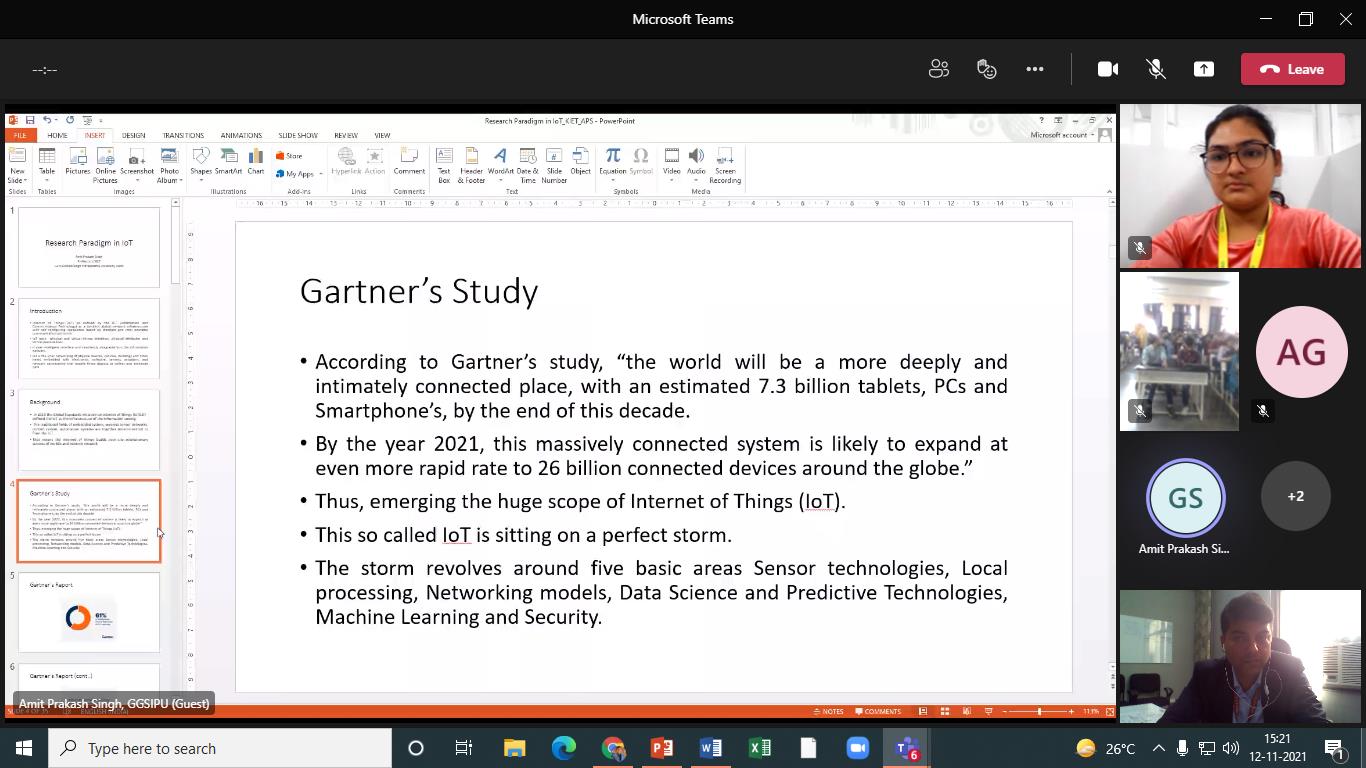The width and height of the screenshot is (1366, 768).
Task: Click the SmartArt icon in the ribbon
Action: (x=229, y=158)
